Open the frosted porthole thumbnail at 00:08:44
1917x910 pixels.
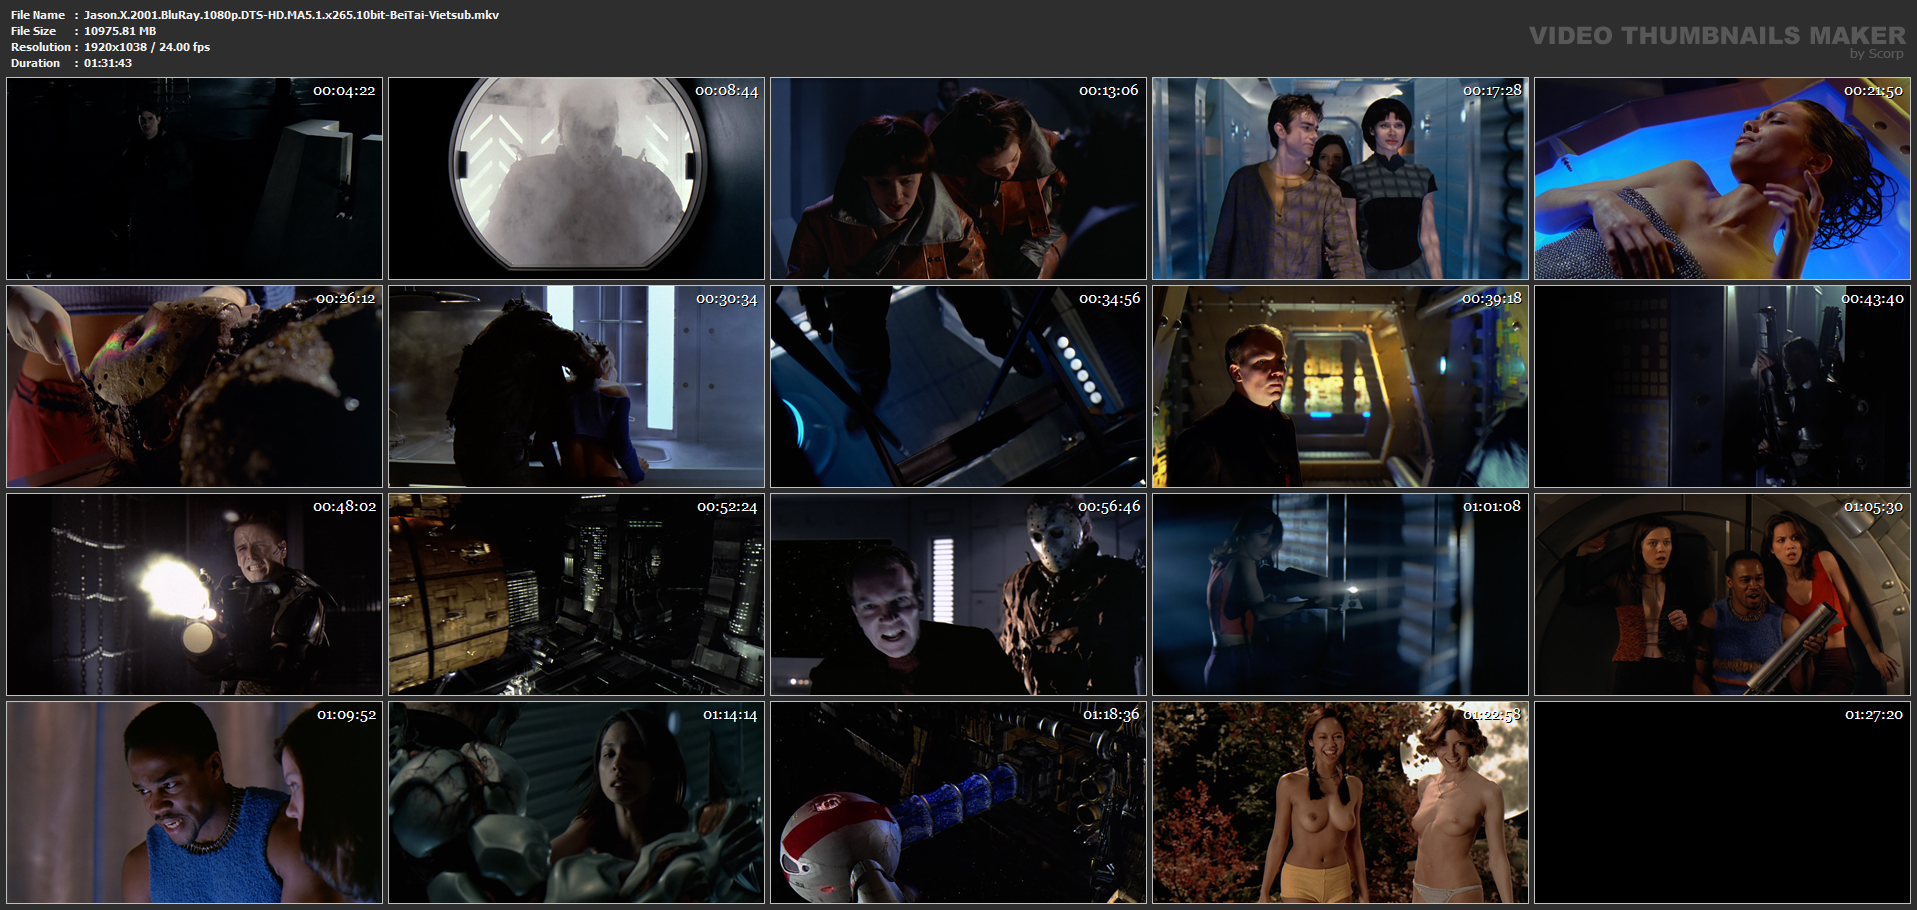576,178
